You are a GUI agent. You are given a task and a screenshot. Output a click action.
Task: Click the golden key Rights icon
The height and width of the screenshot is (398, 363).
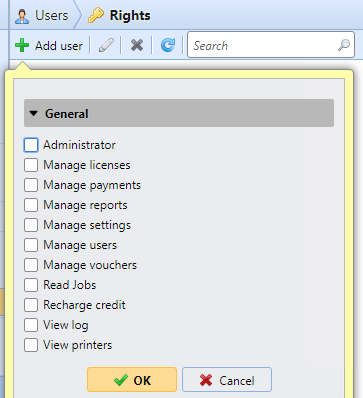96,16
